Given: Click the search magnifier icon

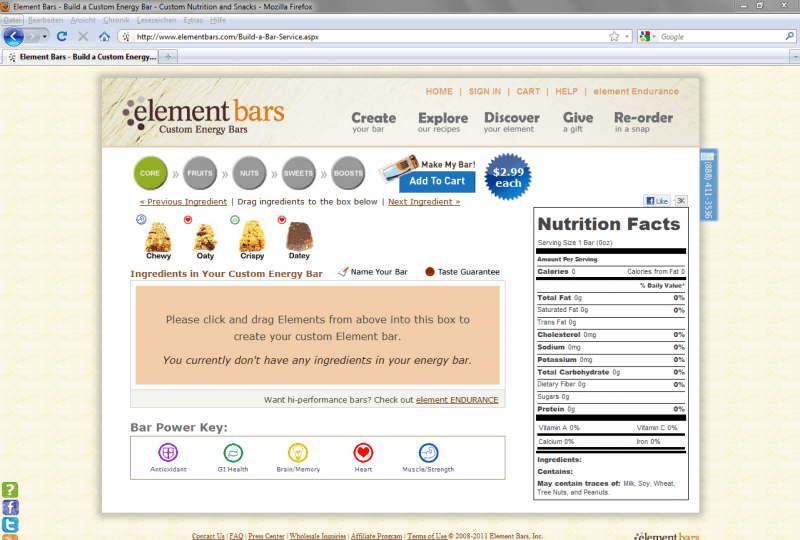Looking at the screenshot, I should (789, 36).
